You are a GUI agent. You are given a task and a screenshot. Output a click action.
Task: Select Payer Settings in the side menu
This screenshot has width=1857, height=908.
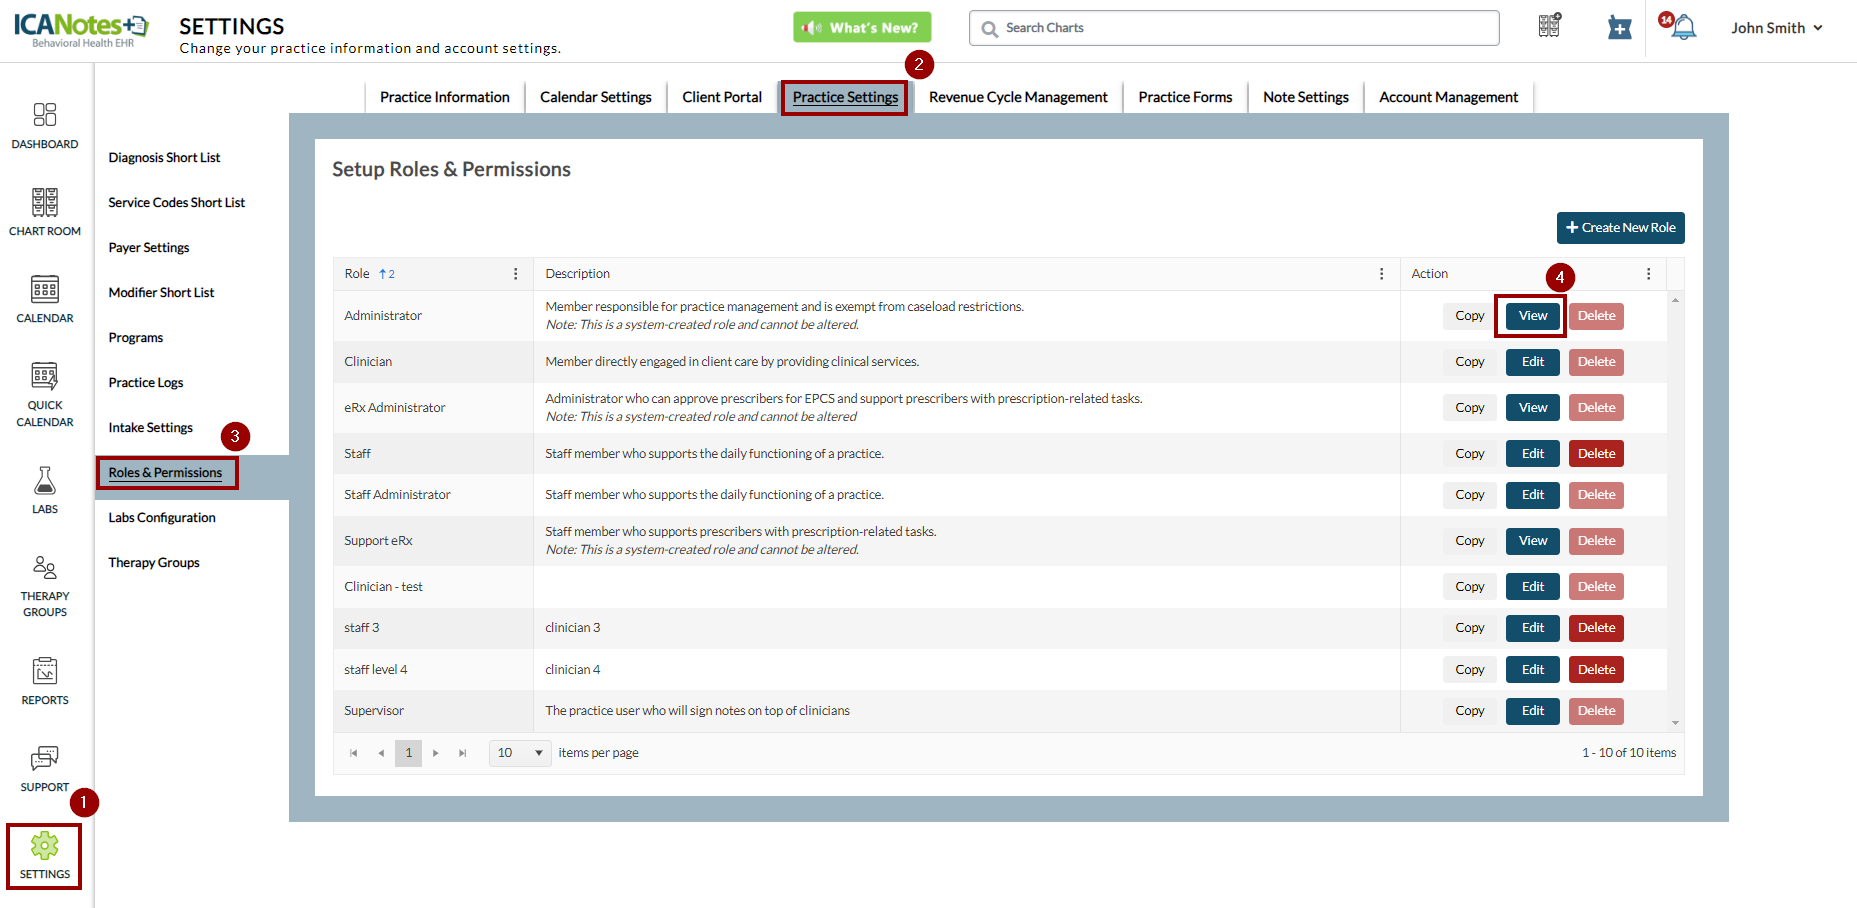(x=149, y=248)
